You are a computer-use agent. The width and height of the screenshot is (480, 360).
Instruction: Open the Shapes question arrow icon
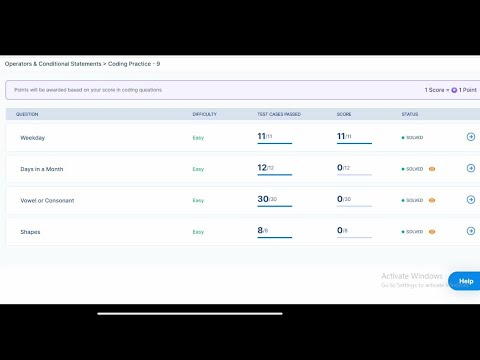471,231
